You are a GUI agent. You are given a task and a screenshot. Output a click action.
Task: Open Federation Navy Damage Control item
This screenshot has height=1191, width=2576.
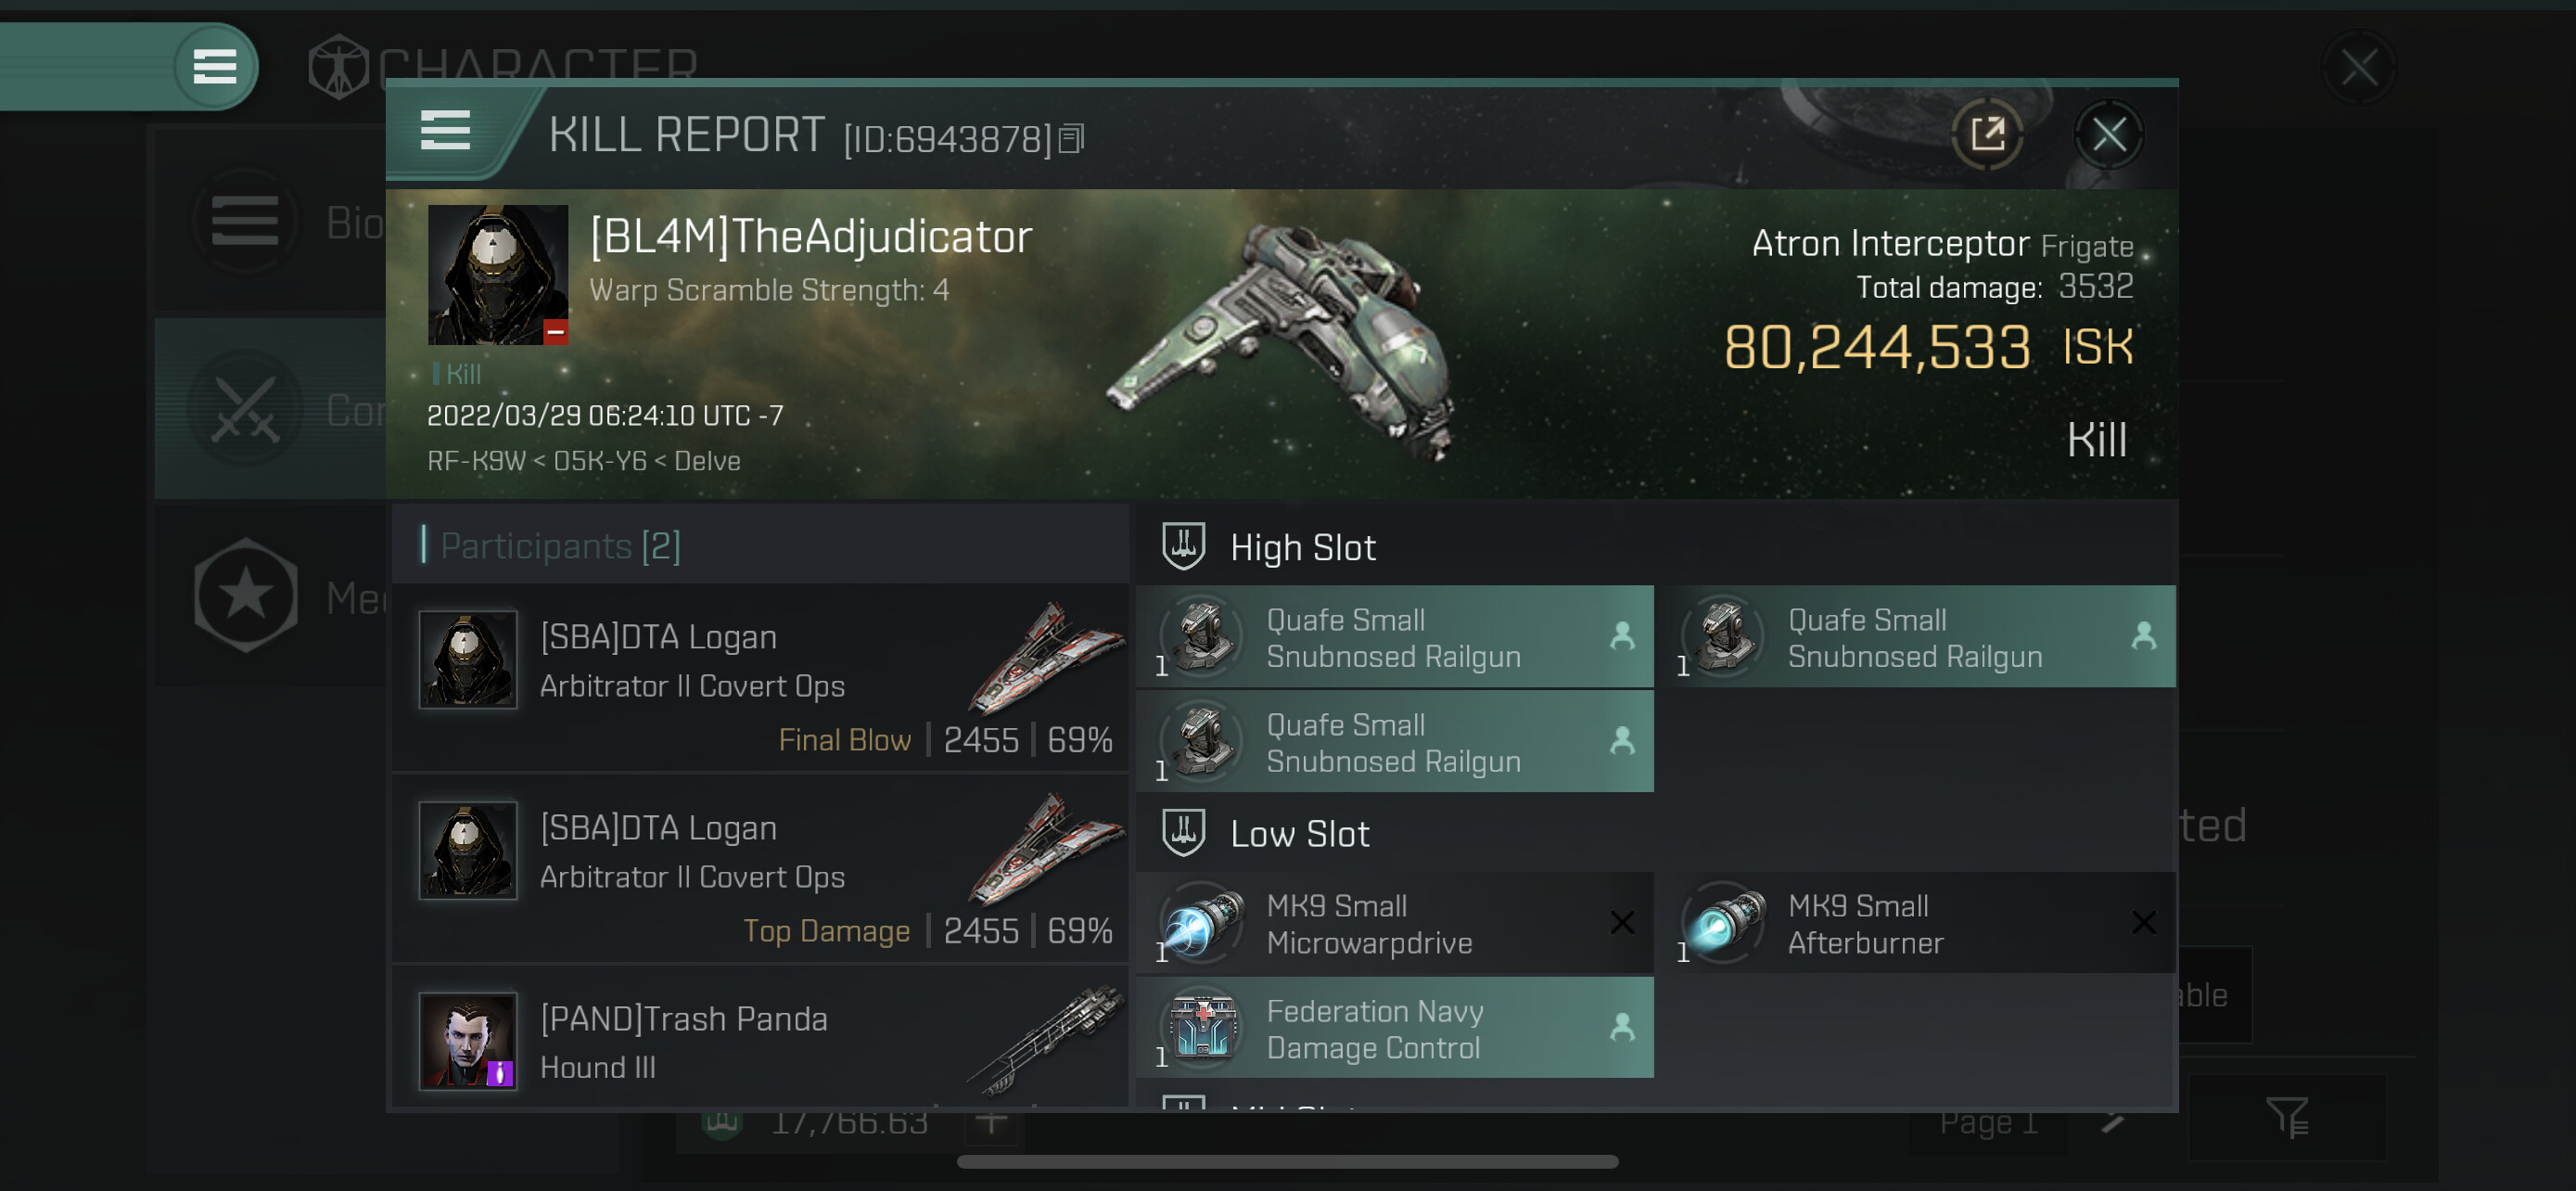click(x=1394, y=1028)
